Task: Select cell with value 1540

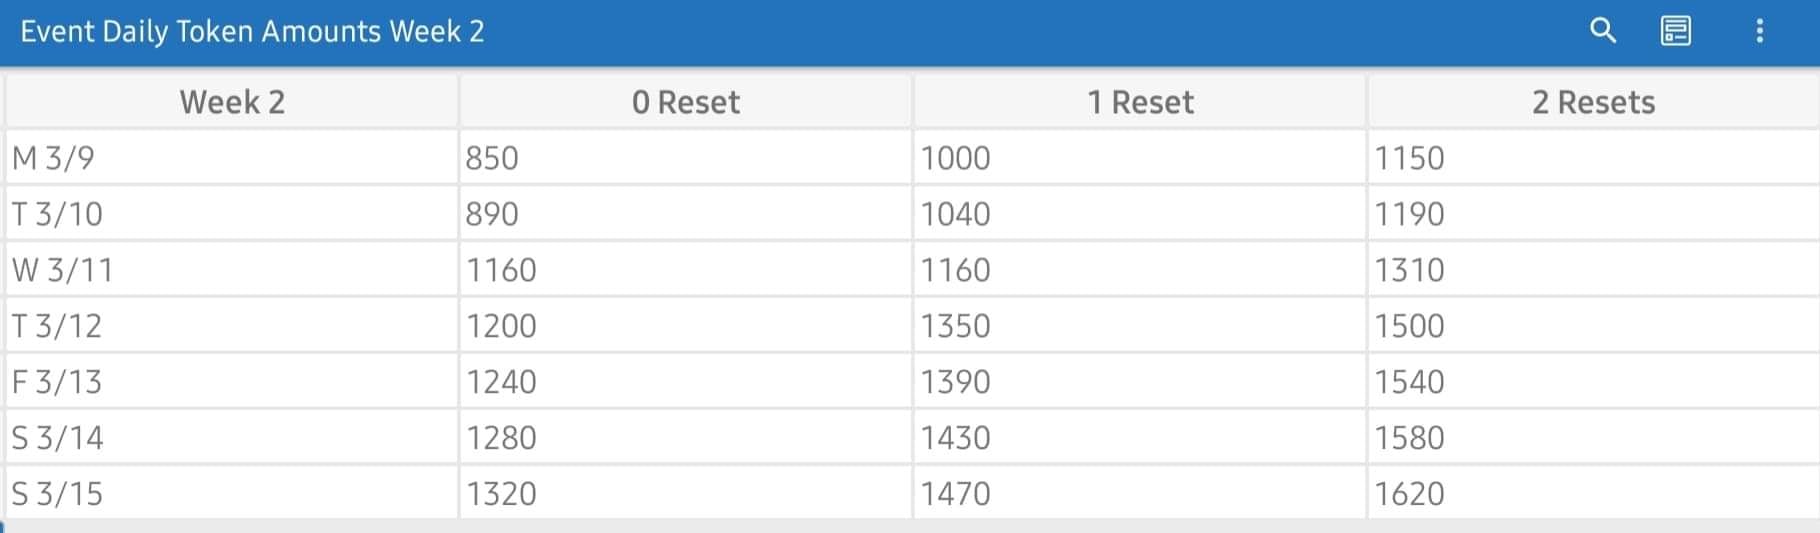Action: coord(1594,382)
